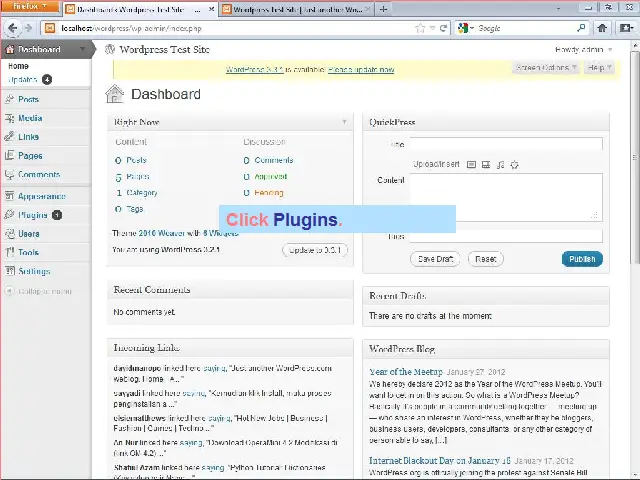Select the Dashboard browser tab
This screenshot has width=640, height=480.
click(140, 9)
